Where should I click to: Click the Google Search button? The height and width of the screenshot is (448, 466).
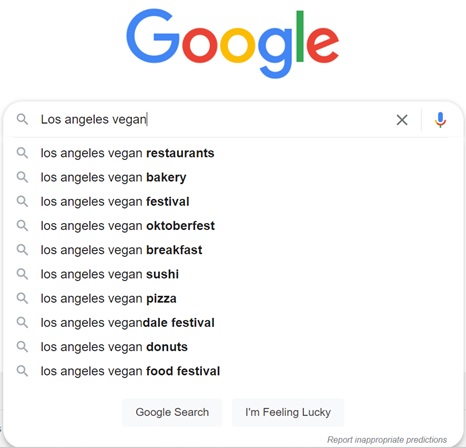click(172, 412)
